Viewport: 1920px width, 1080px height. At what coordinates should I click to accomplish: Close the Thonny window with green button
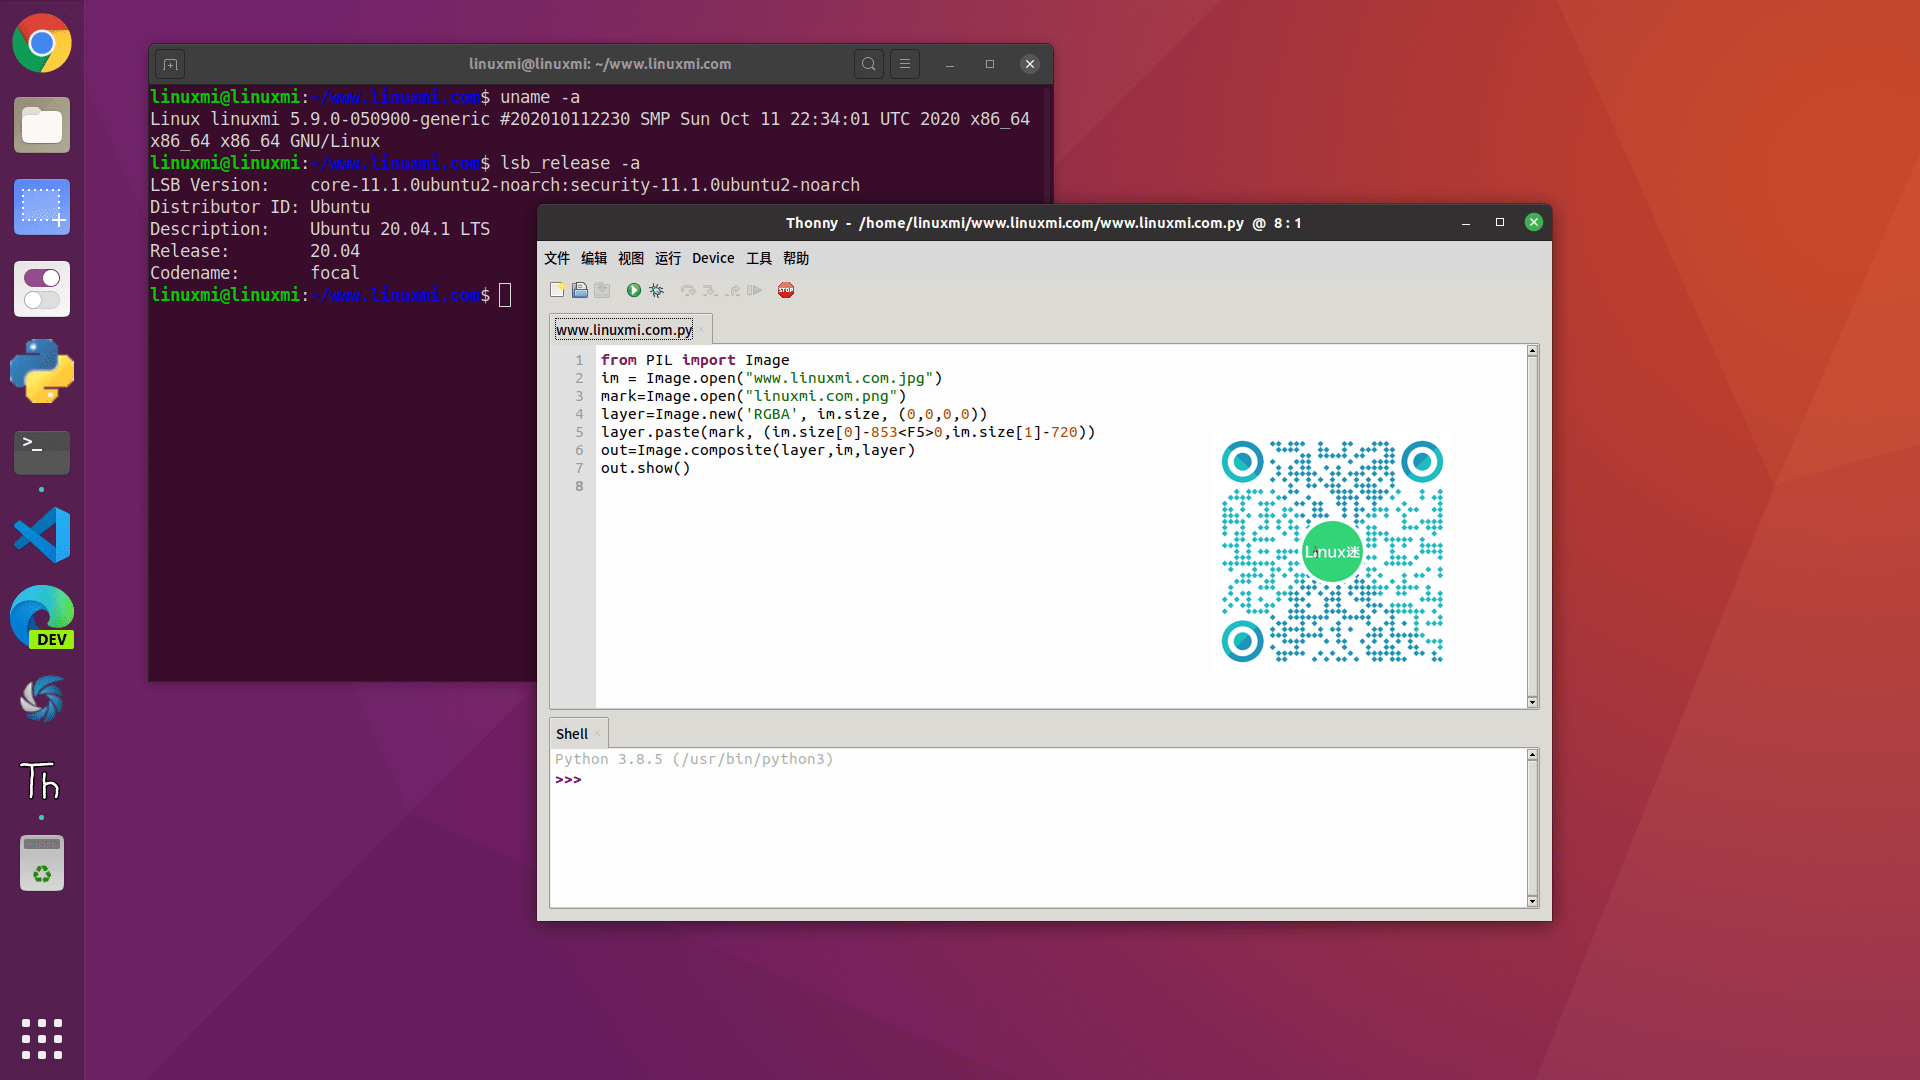click(1534, 222)
